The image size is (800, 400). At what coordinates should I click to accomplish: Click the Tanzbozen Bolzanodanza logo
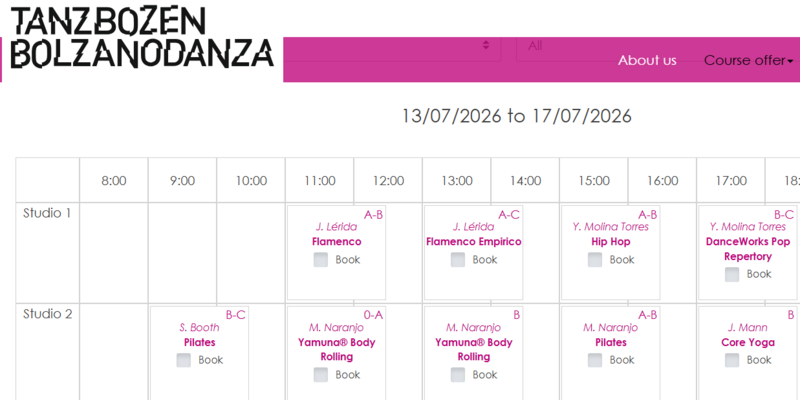[x=138, y=42]
